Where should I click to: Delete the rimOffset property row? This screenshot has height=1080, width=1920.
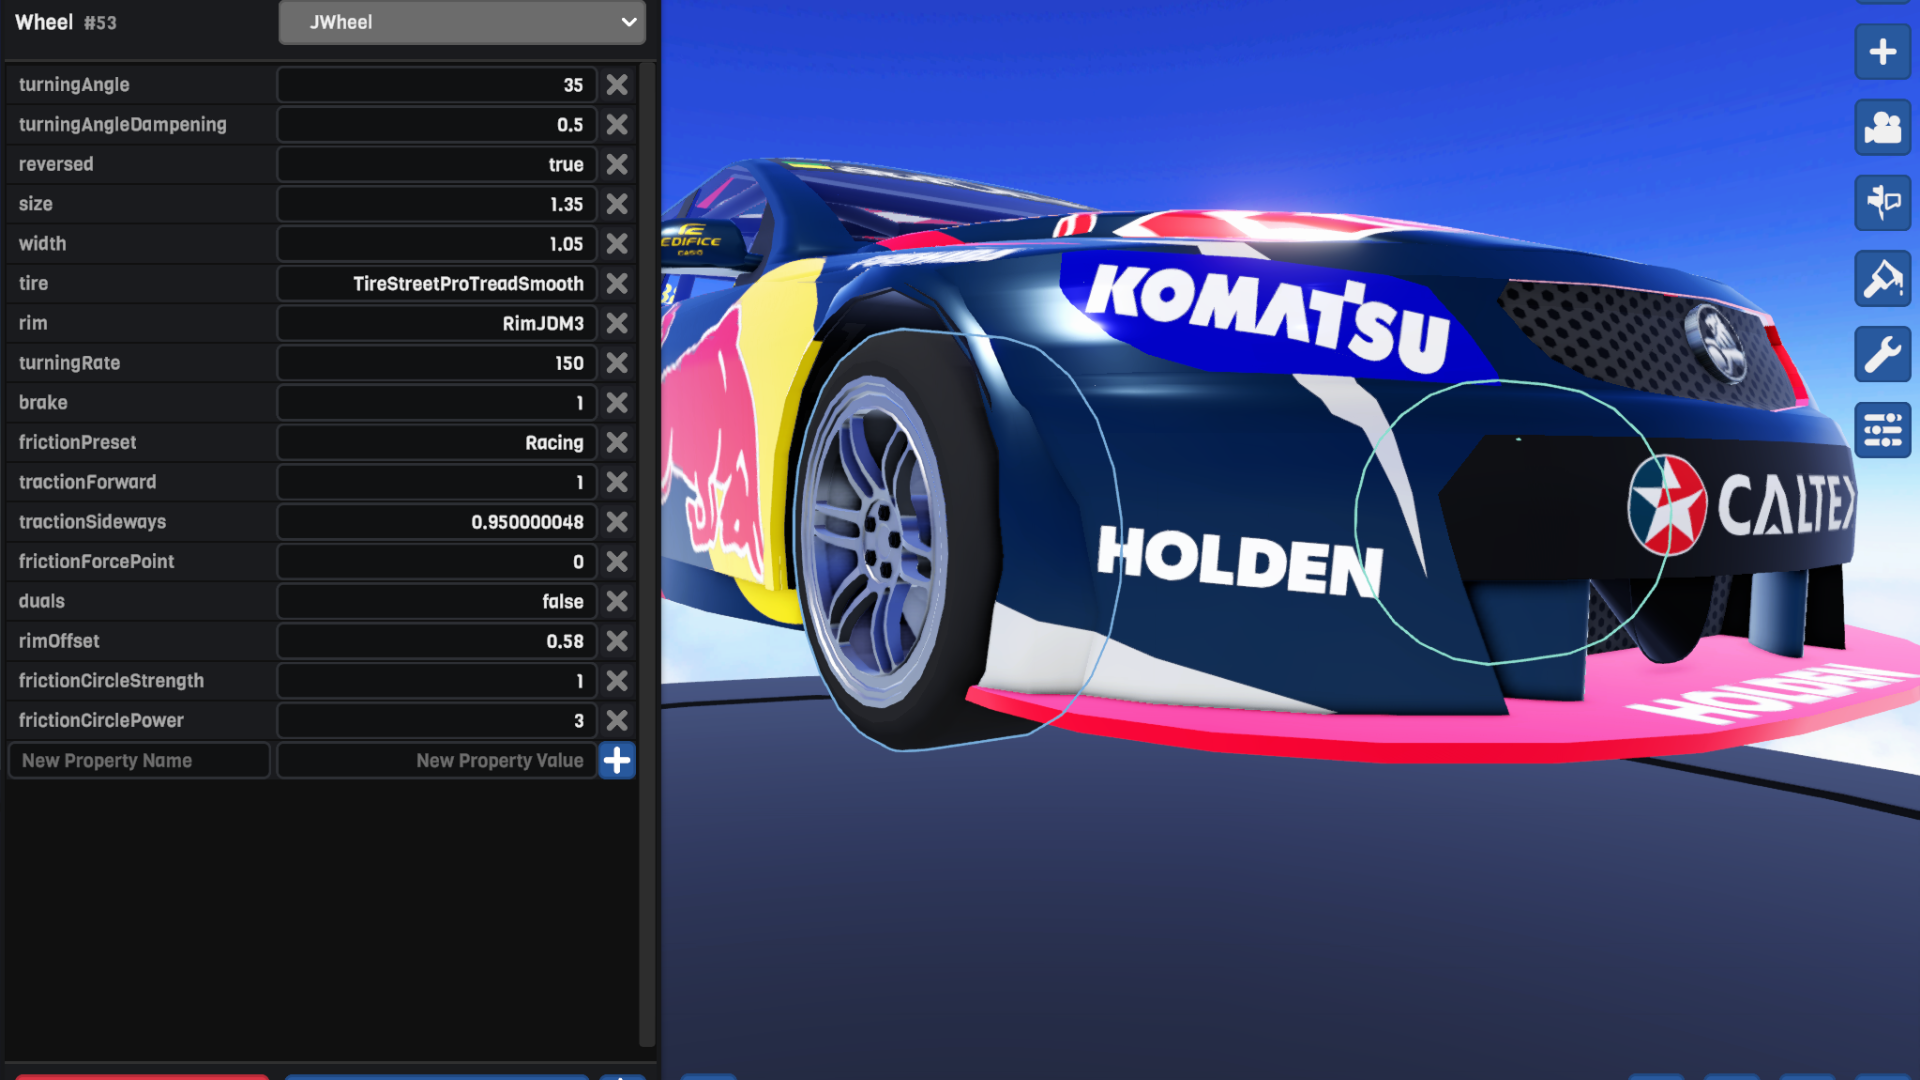617,641
